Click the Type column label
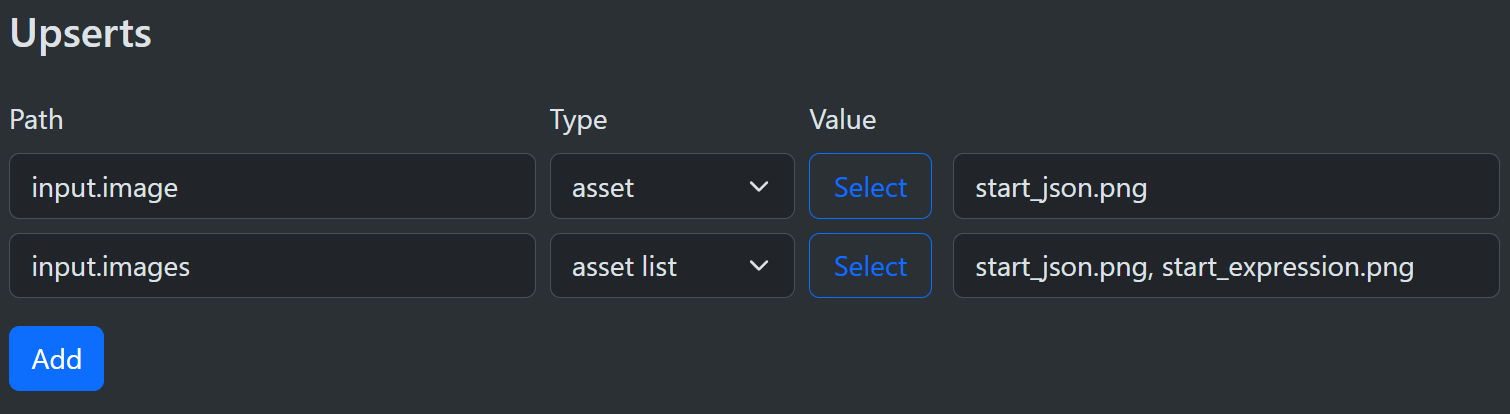Viewport: 1510px width, 414px height. click(x=578, y=120)
